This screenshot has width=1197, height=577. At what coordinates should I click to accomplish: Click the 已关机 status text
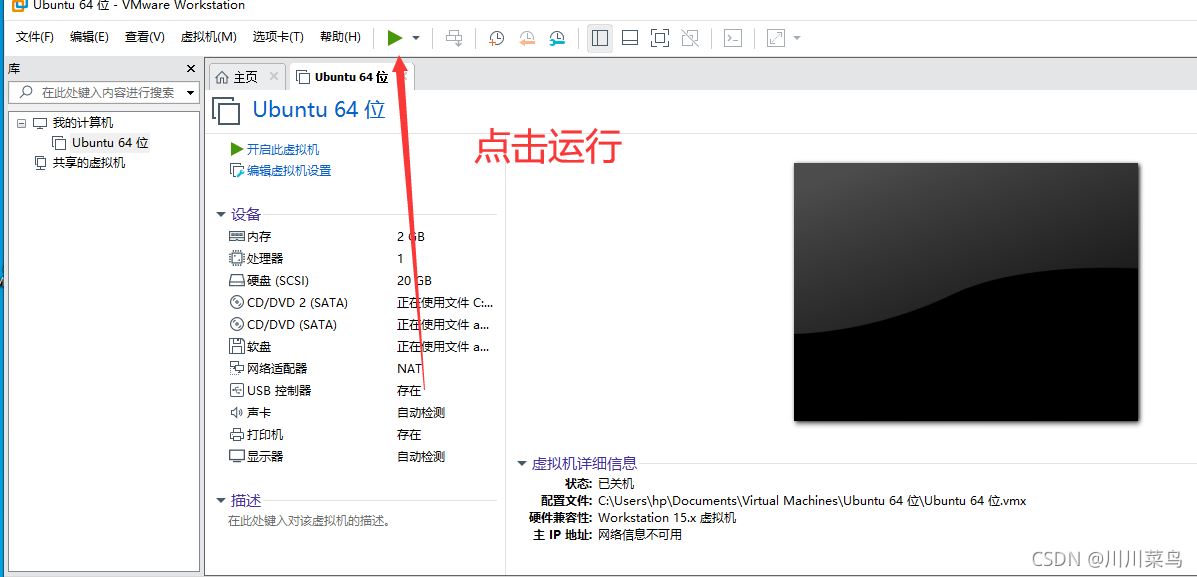[x=616, y=484]
